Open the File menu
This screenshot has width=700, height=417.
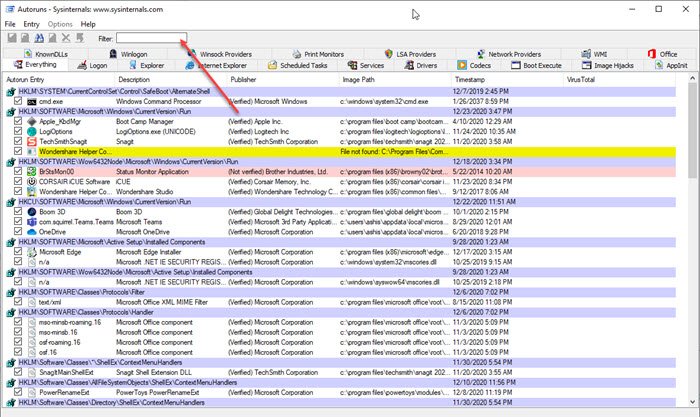tap(10, 24)
